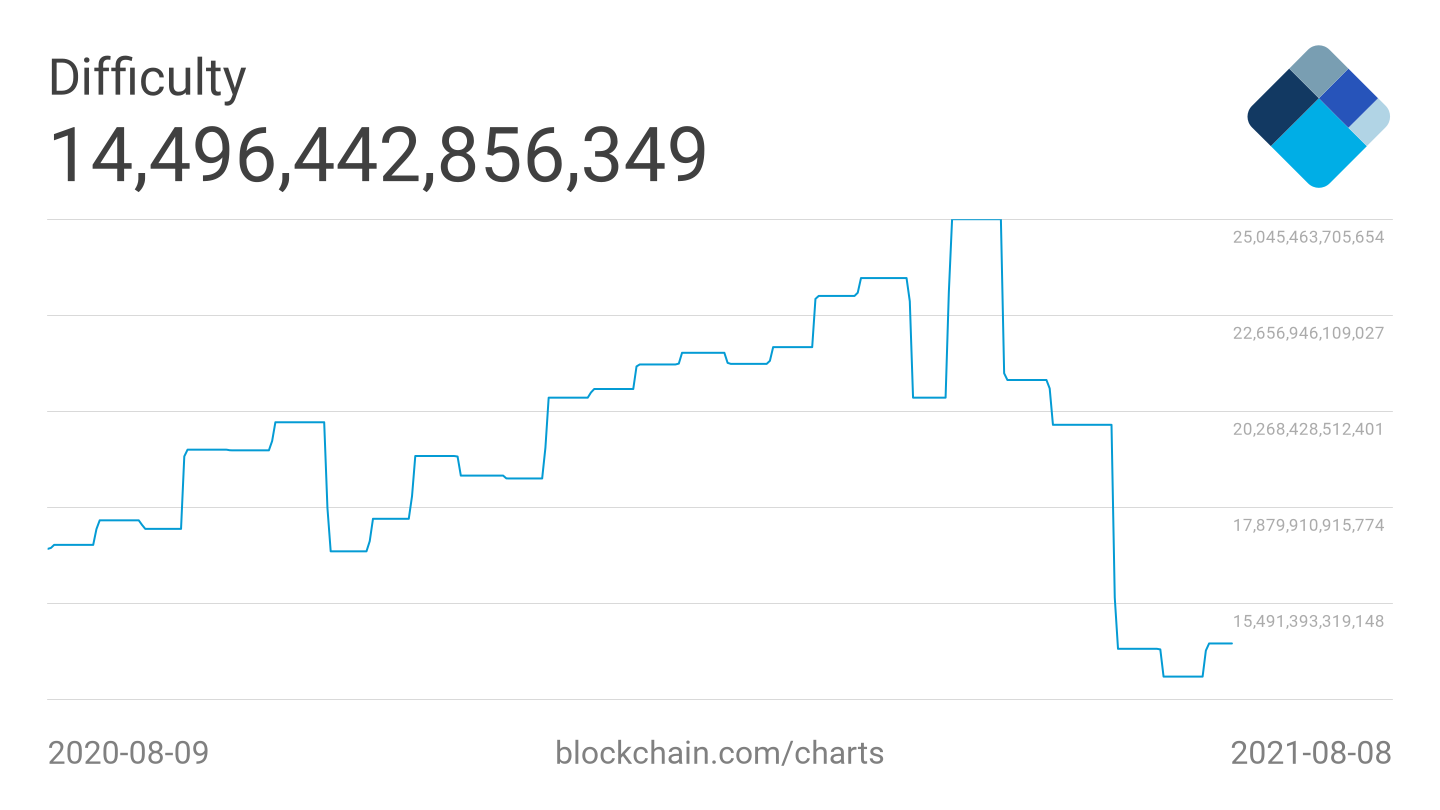Click the chart line's leftmost starting point
Screen dimensions: 1440x810
pyautogui.click(x=49, y=549)
